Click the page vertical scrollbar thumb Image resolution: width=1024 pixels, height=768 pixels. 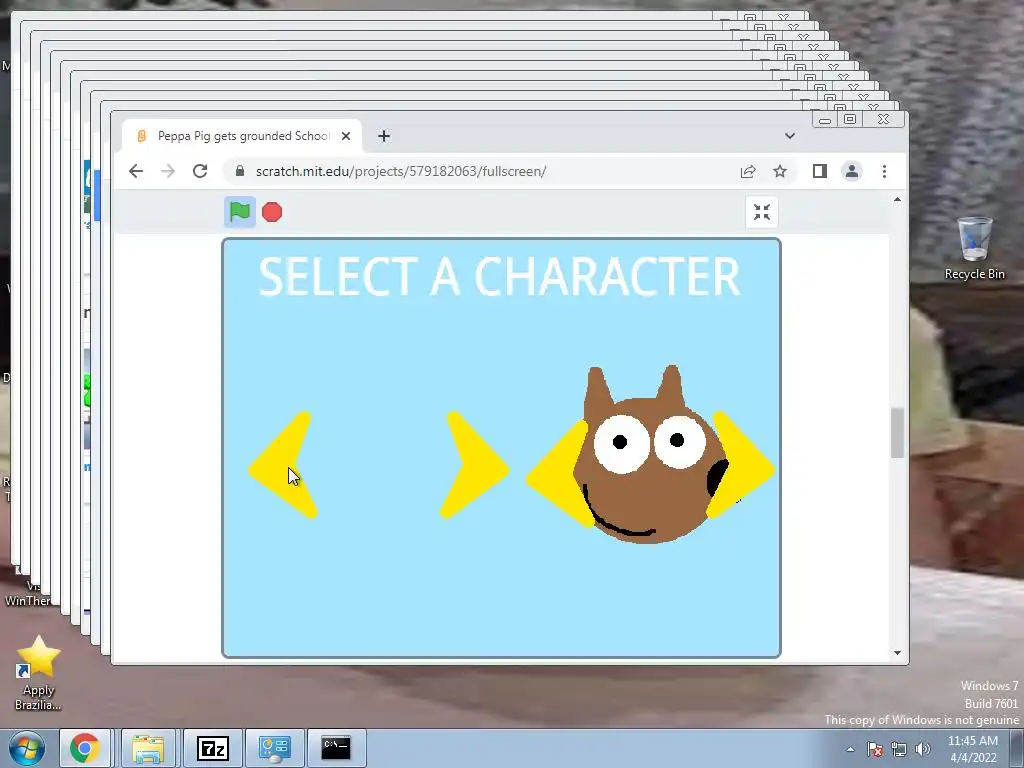pyautogui.click(x=897, y=432)
